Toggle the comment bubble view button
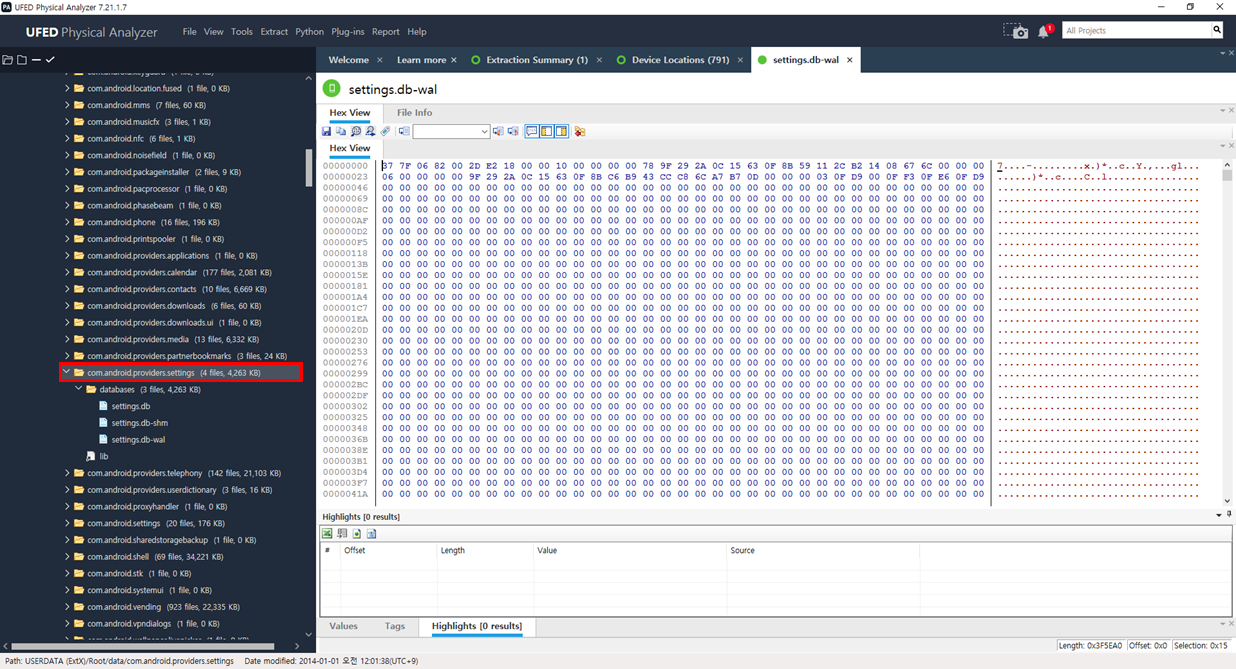Viewport: 1236px width, 669px height. (532, 132)
